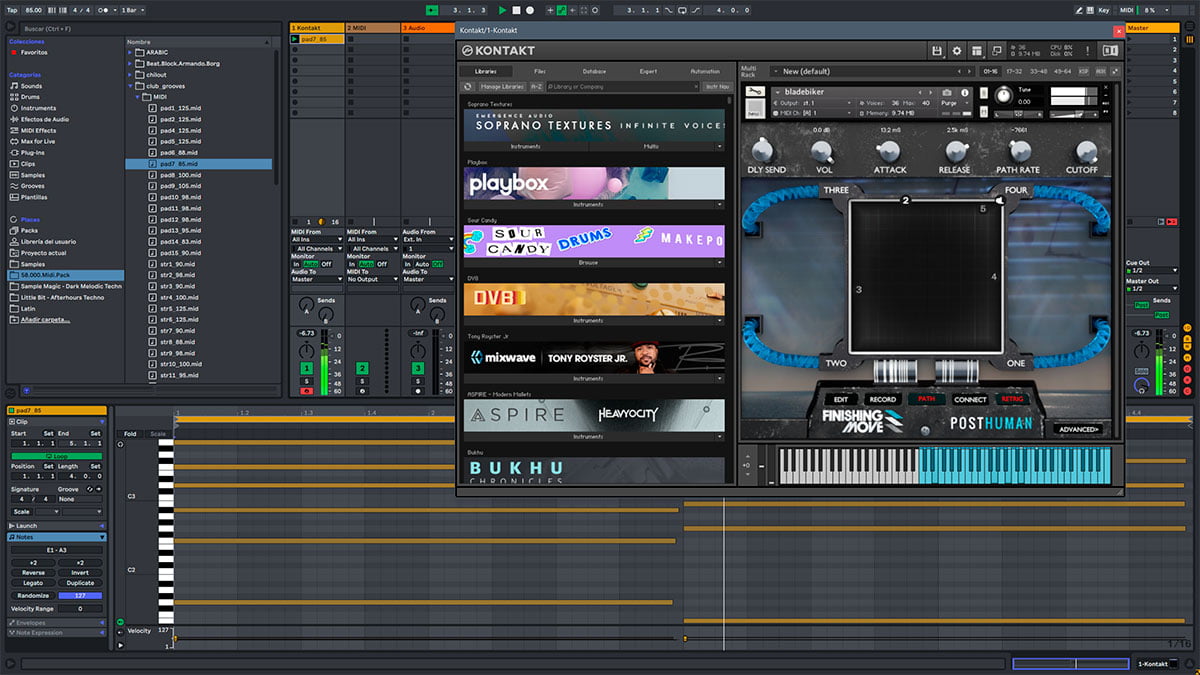Screen dimensions: 1200x675
Task: Expand the Beat.Block.Armando.Borg folder
Action: 131,64
